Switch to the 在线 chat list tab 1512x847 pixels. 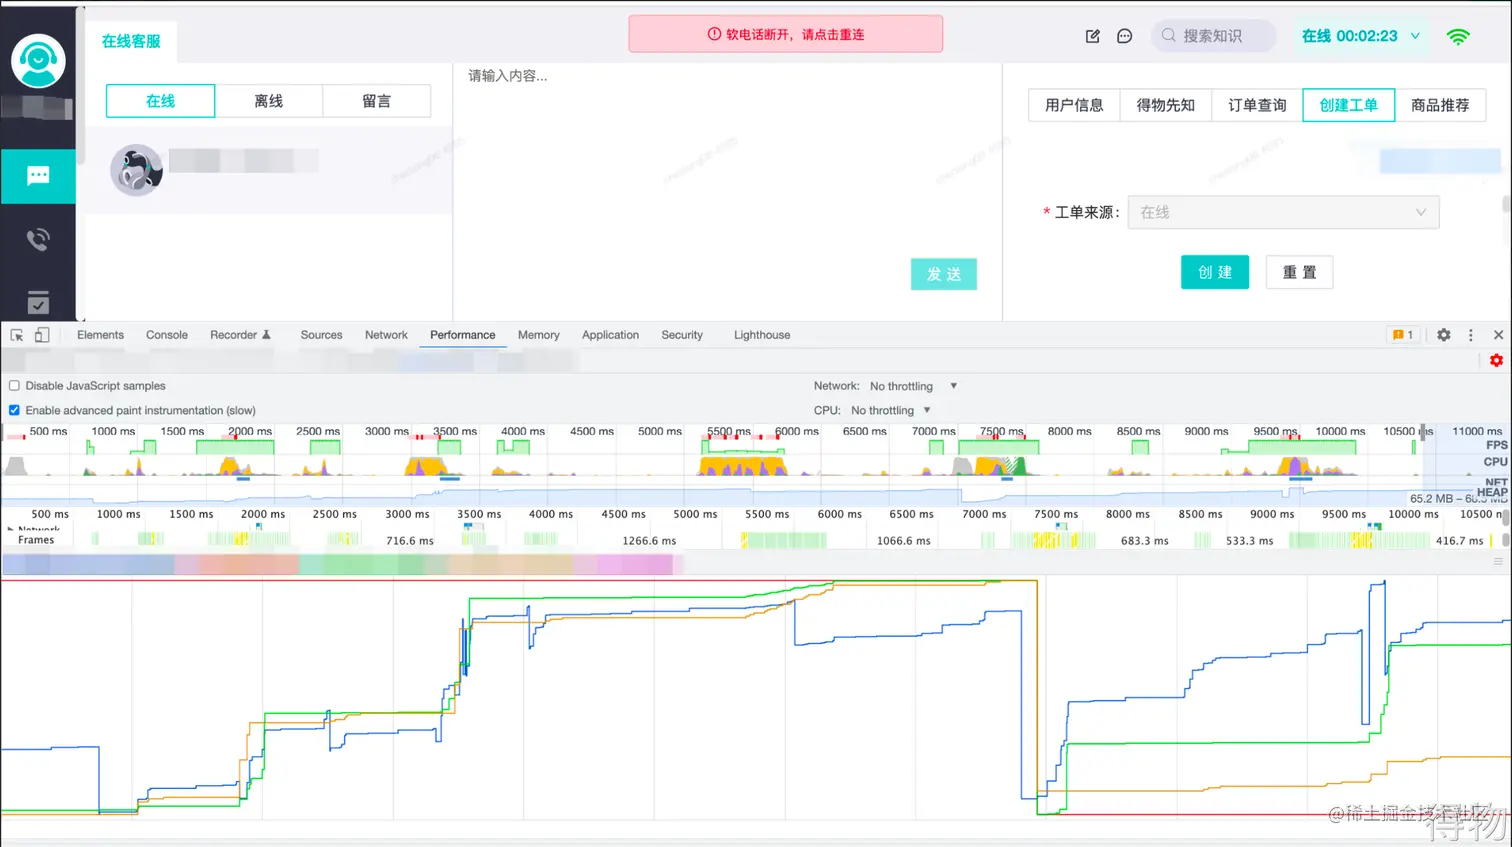[x=160, y=101]
